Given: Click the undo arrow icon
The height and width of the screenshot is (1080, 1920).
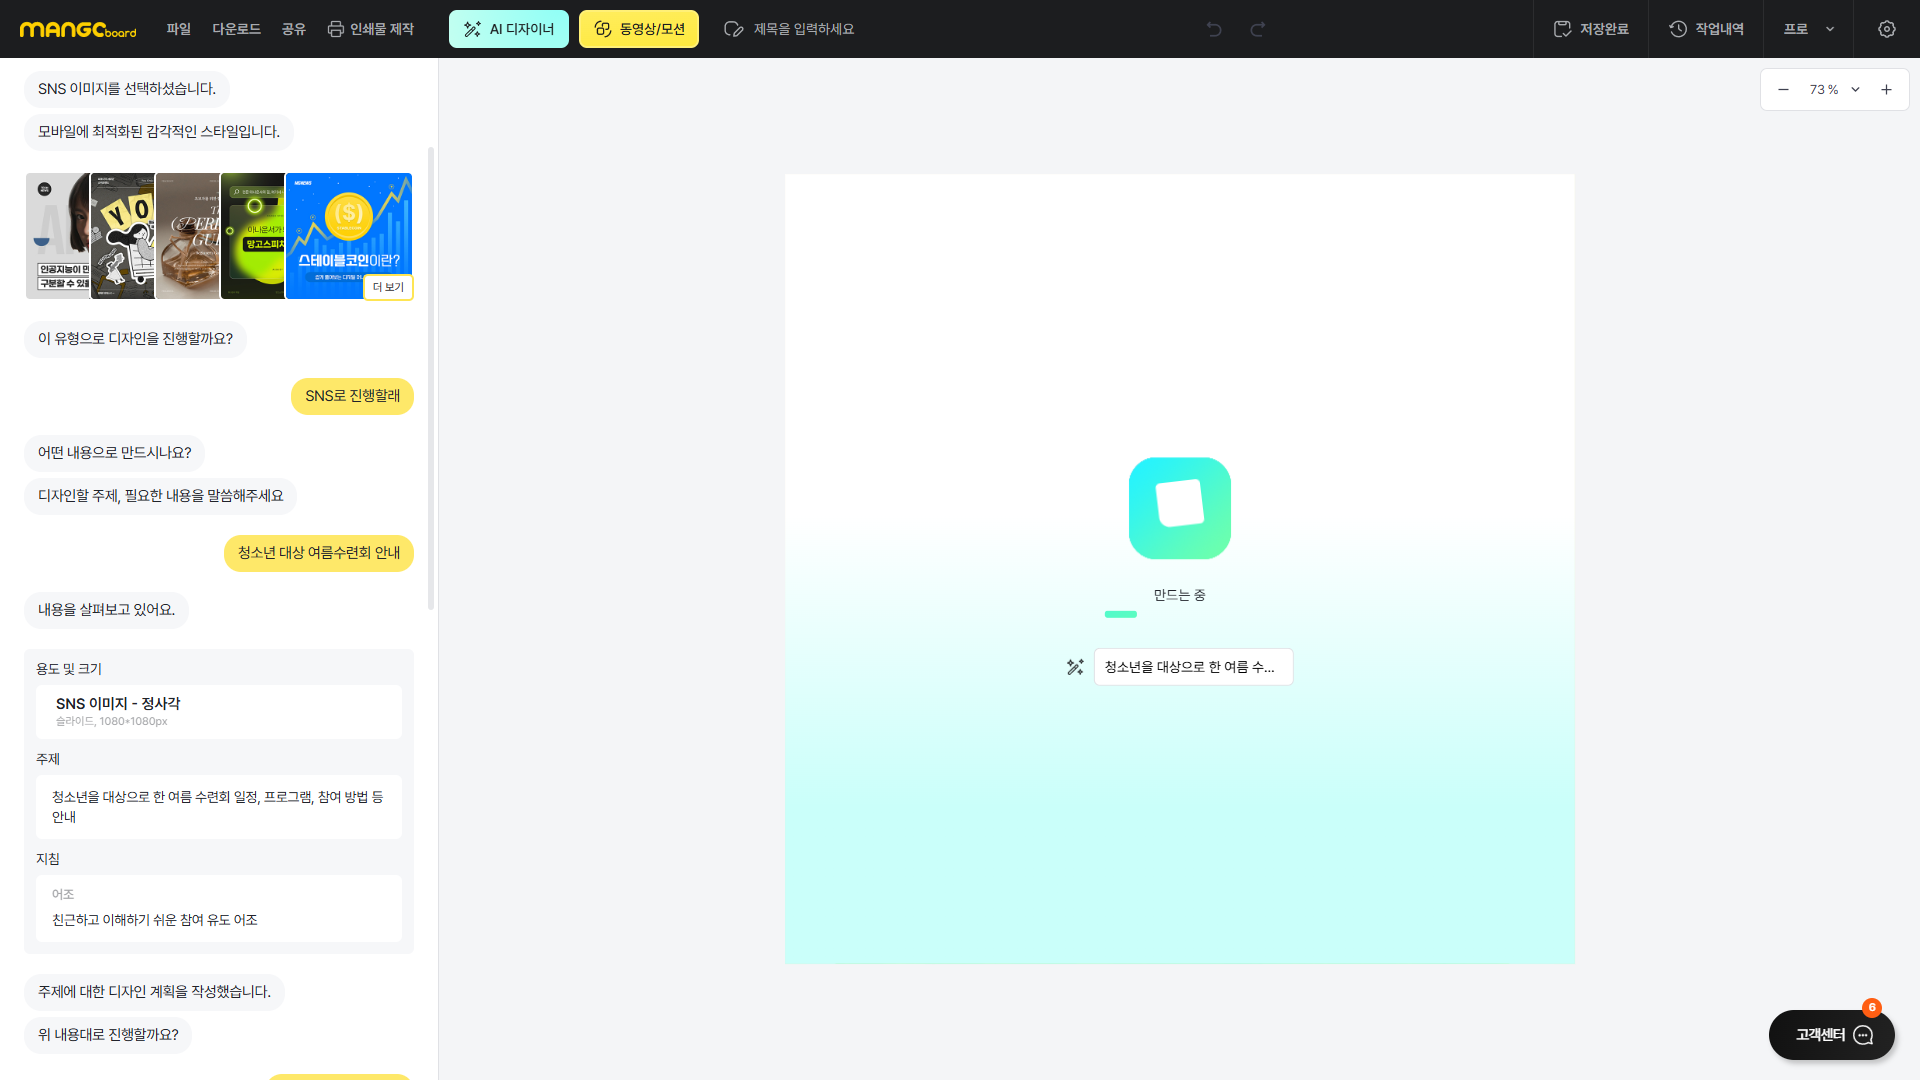Looking at the screenshot, I should point(1214,29).
